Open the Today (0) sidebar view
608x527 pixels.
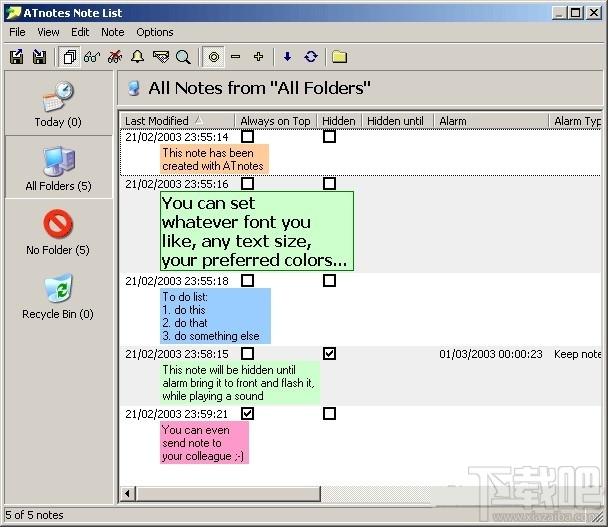(58, 104)
